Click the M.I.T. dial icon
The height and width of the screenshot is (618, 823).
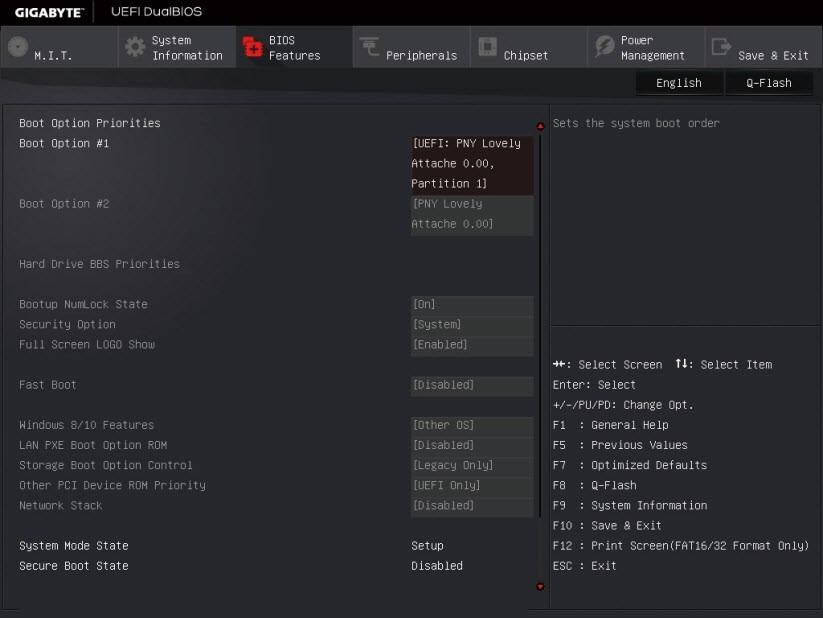17,47
